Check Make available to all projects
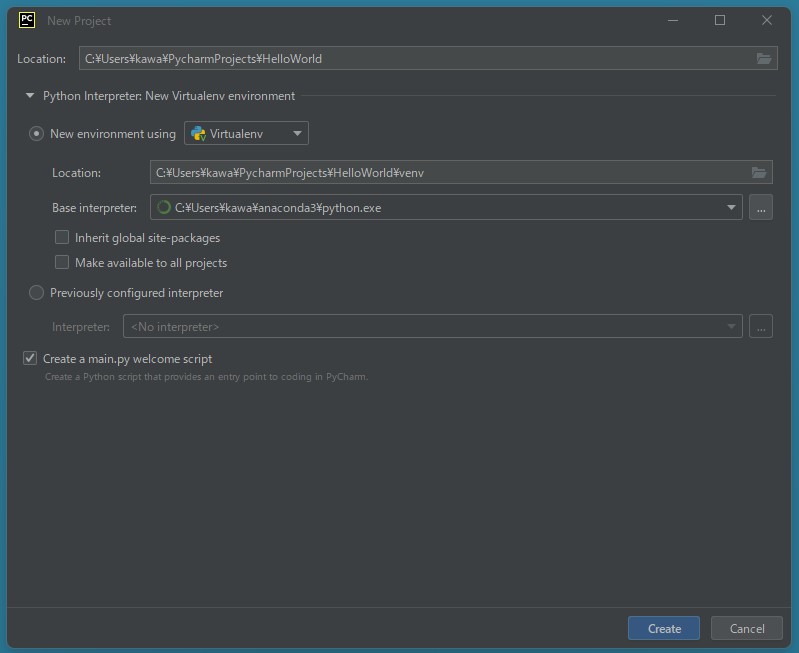The height and width of the screenshot is (653, 799). tap(62, 263)
